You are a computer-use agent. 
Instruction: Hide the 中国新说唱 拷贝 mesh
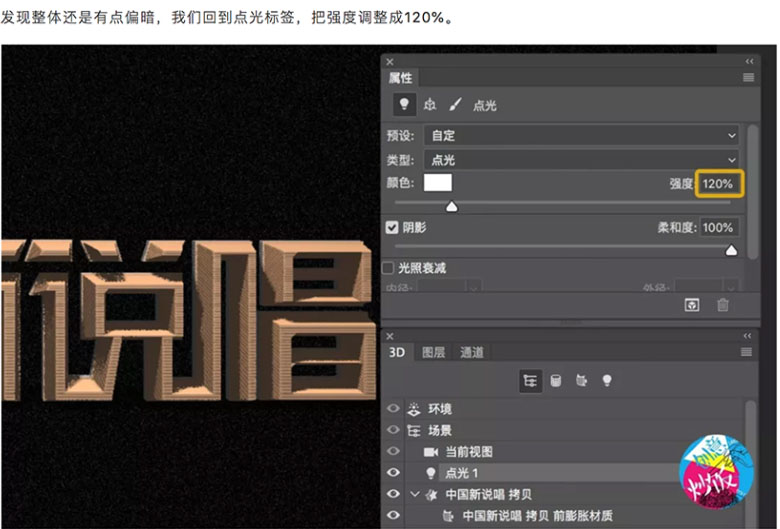[x=393, y=494]
